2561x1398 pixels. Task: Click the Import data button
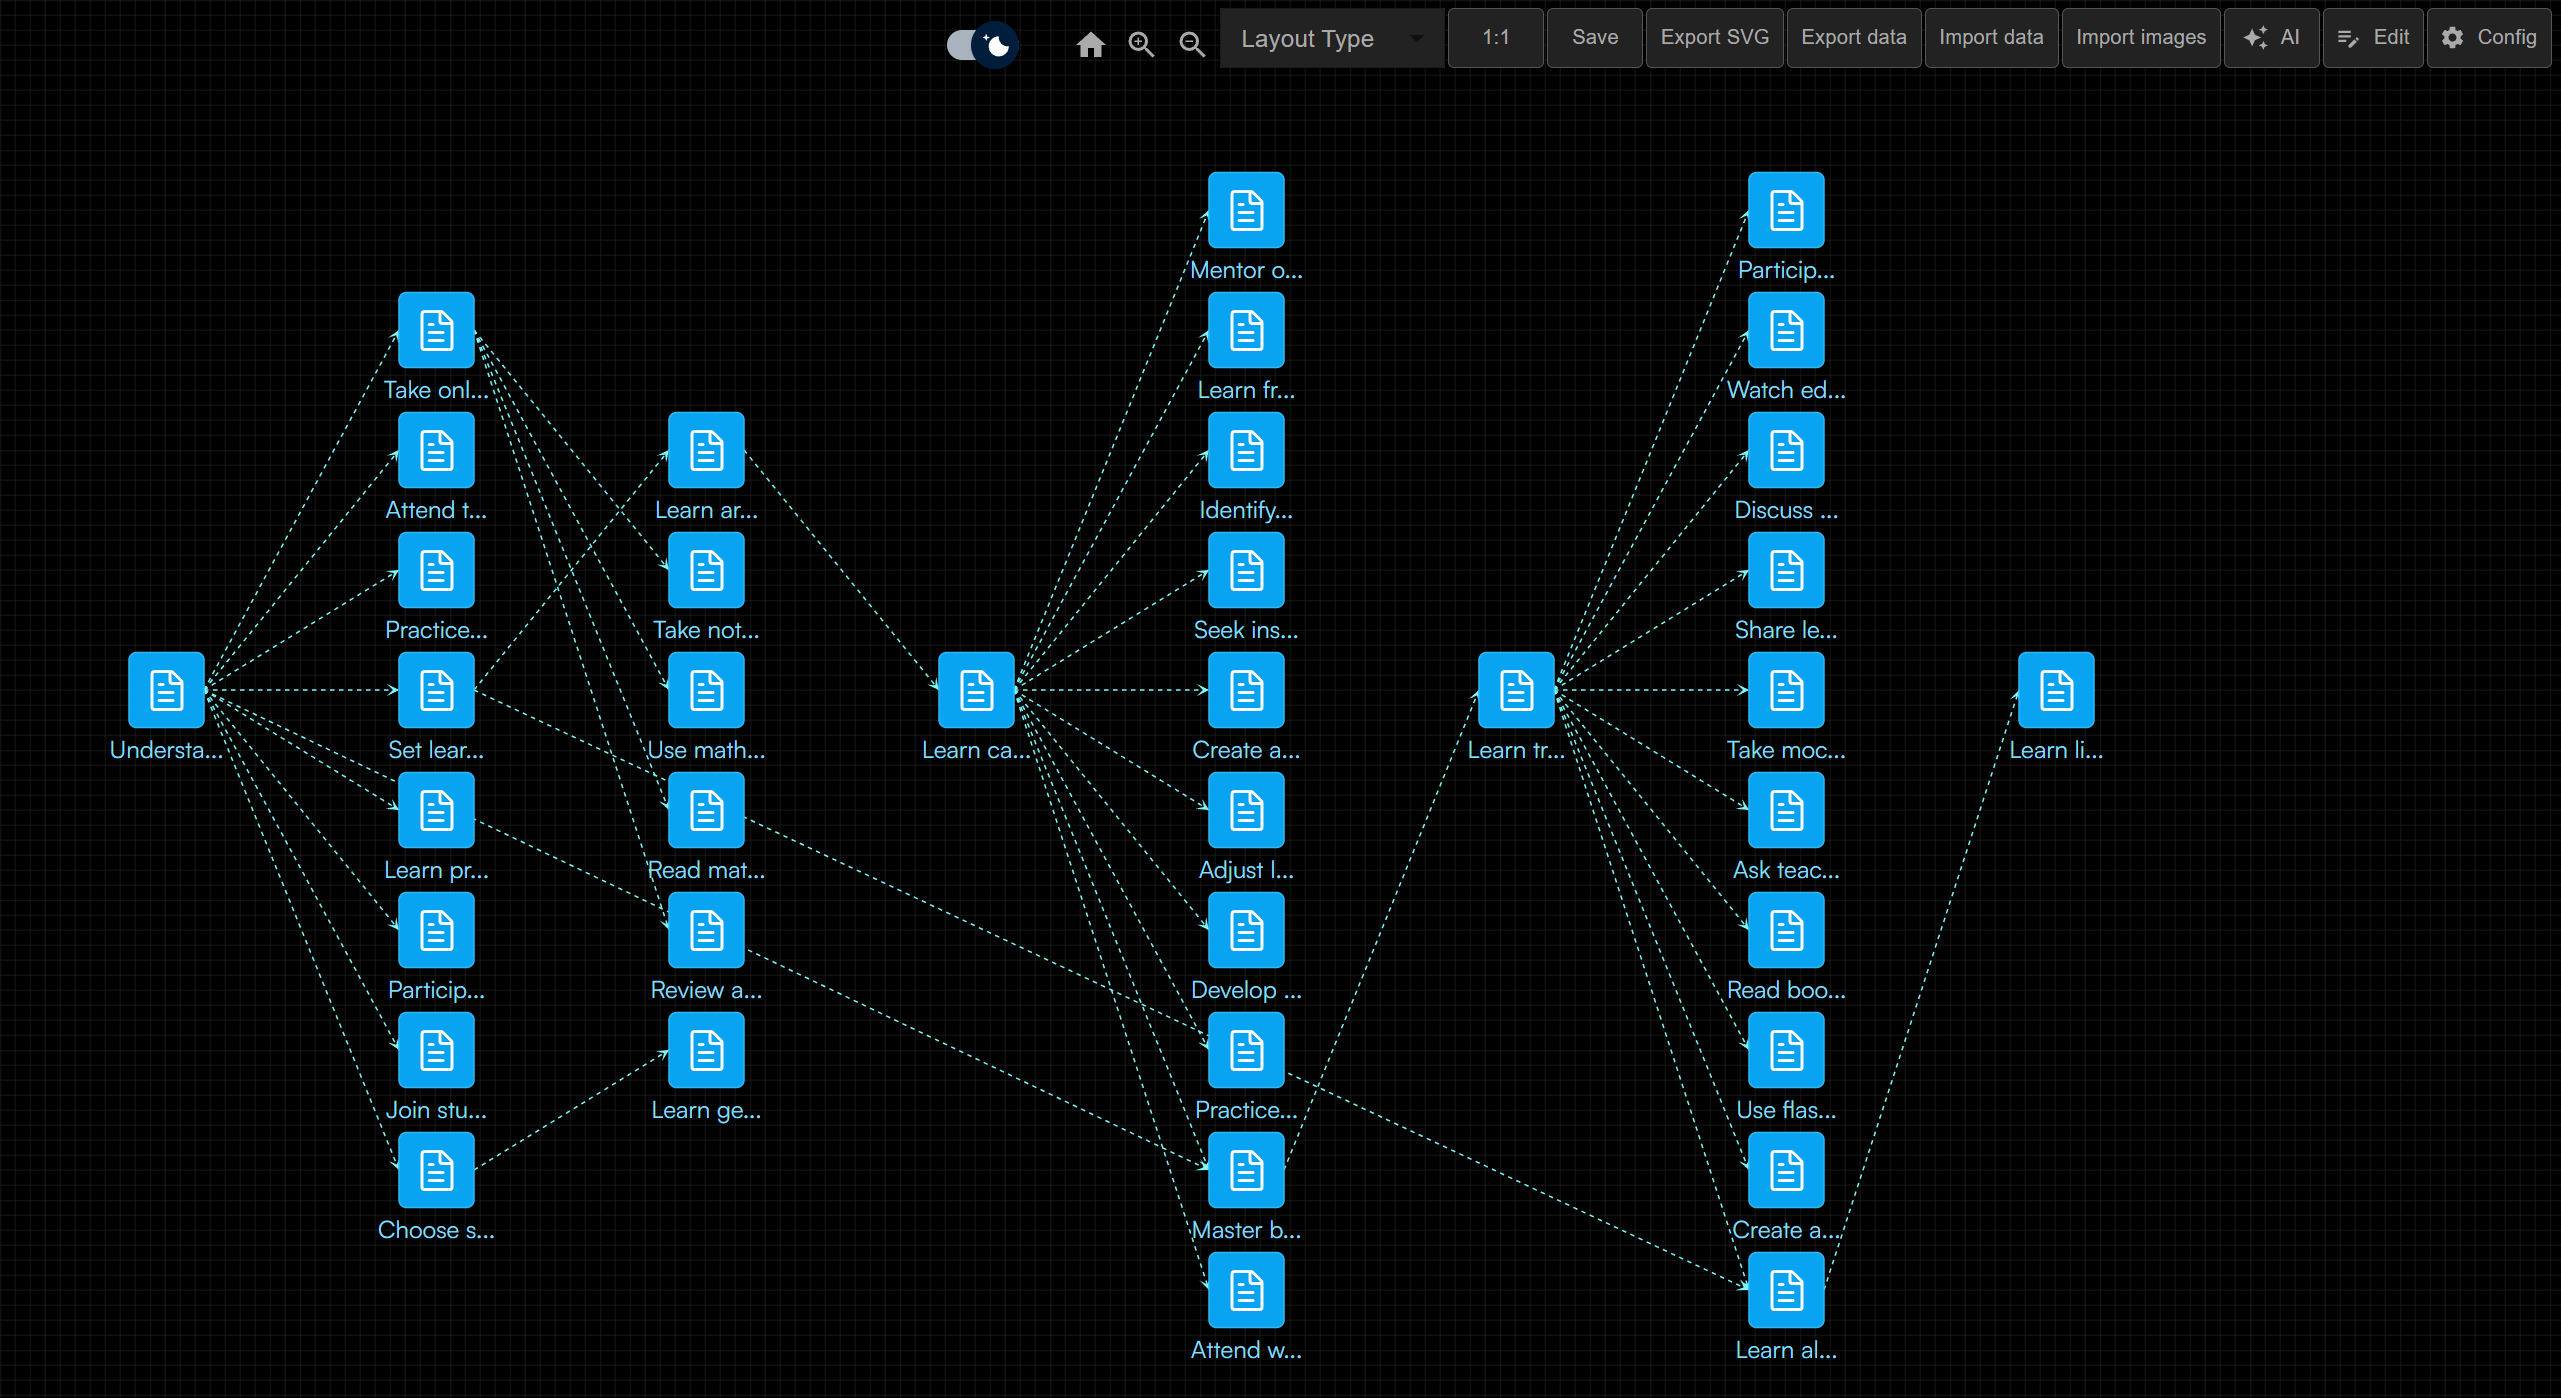point(1990,38)
